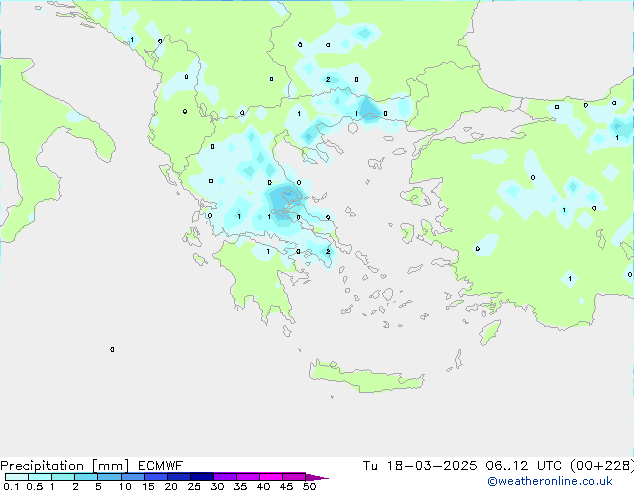
Task: Click the '25' legend scale label
Action: click(x=194, y=486)
